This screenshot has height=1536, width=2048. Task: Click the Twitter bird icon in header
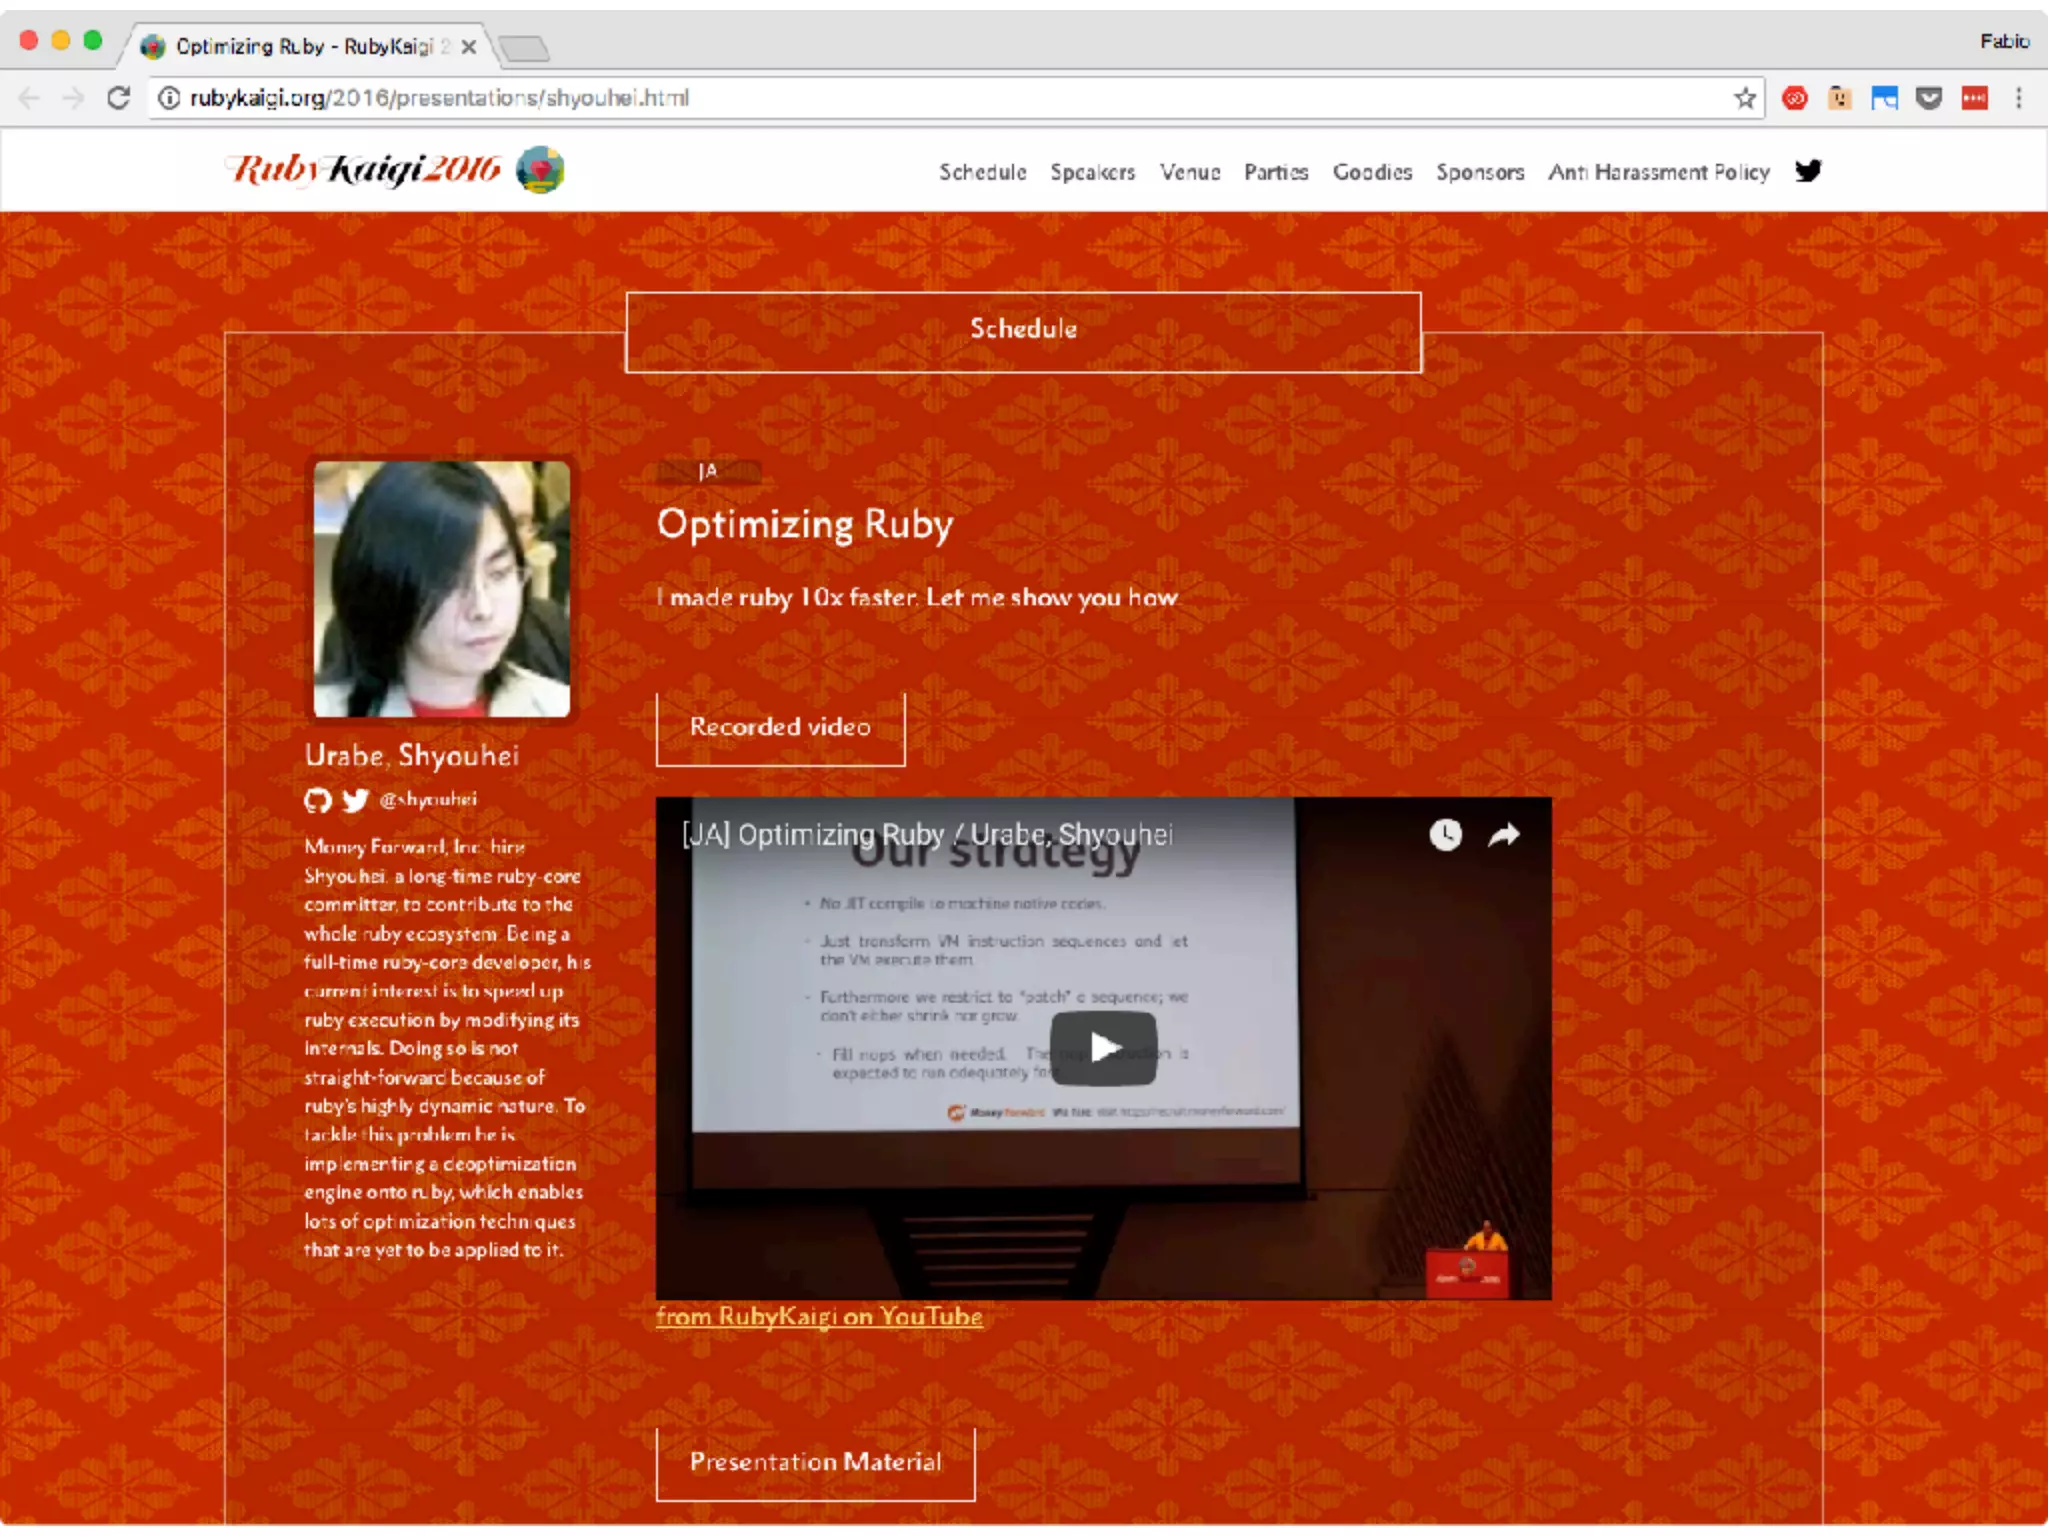tap(1807, 171)
